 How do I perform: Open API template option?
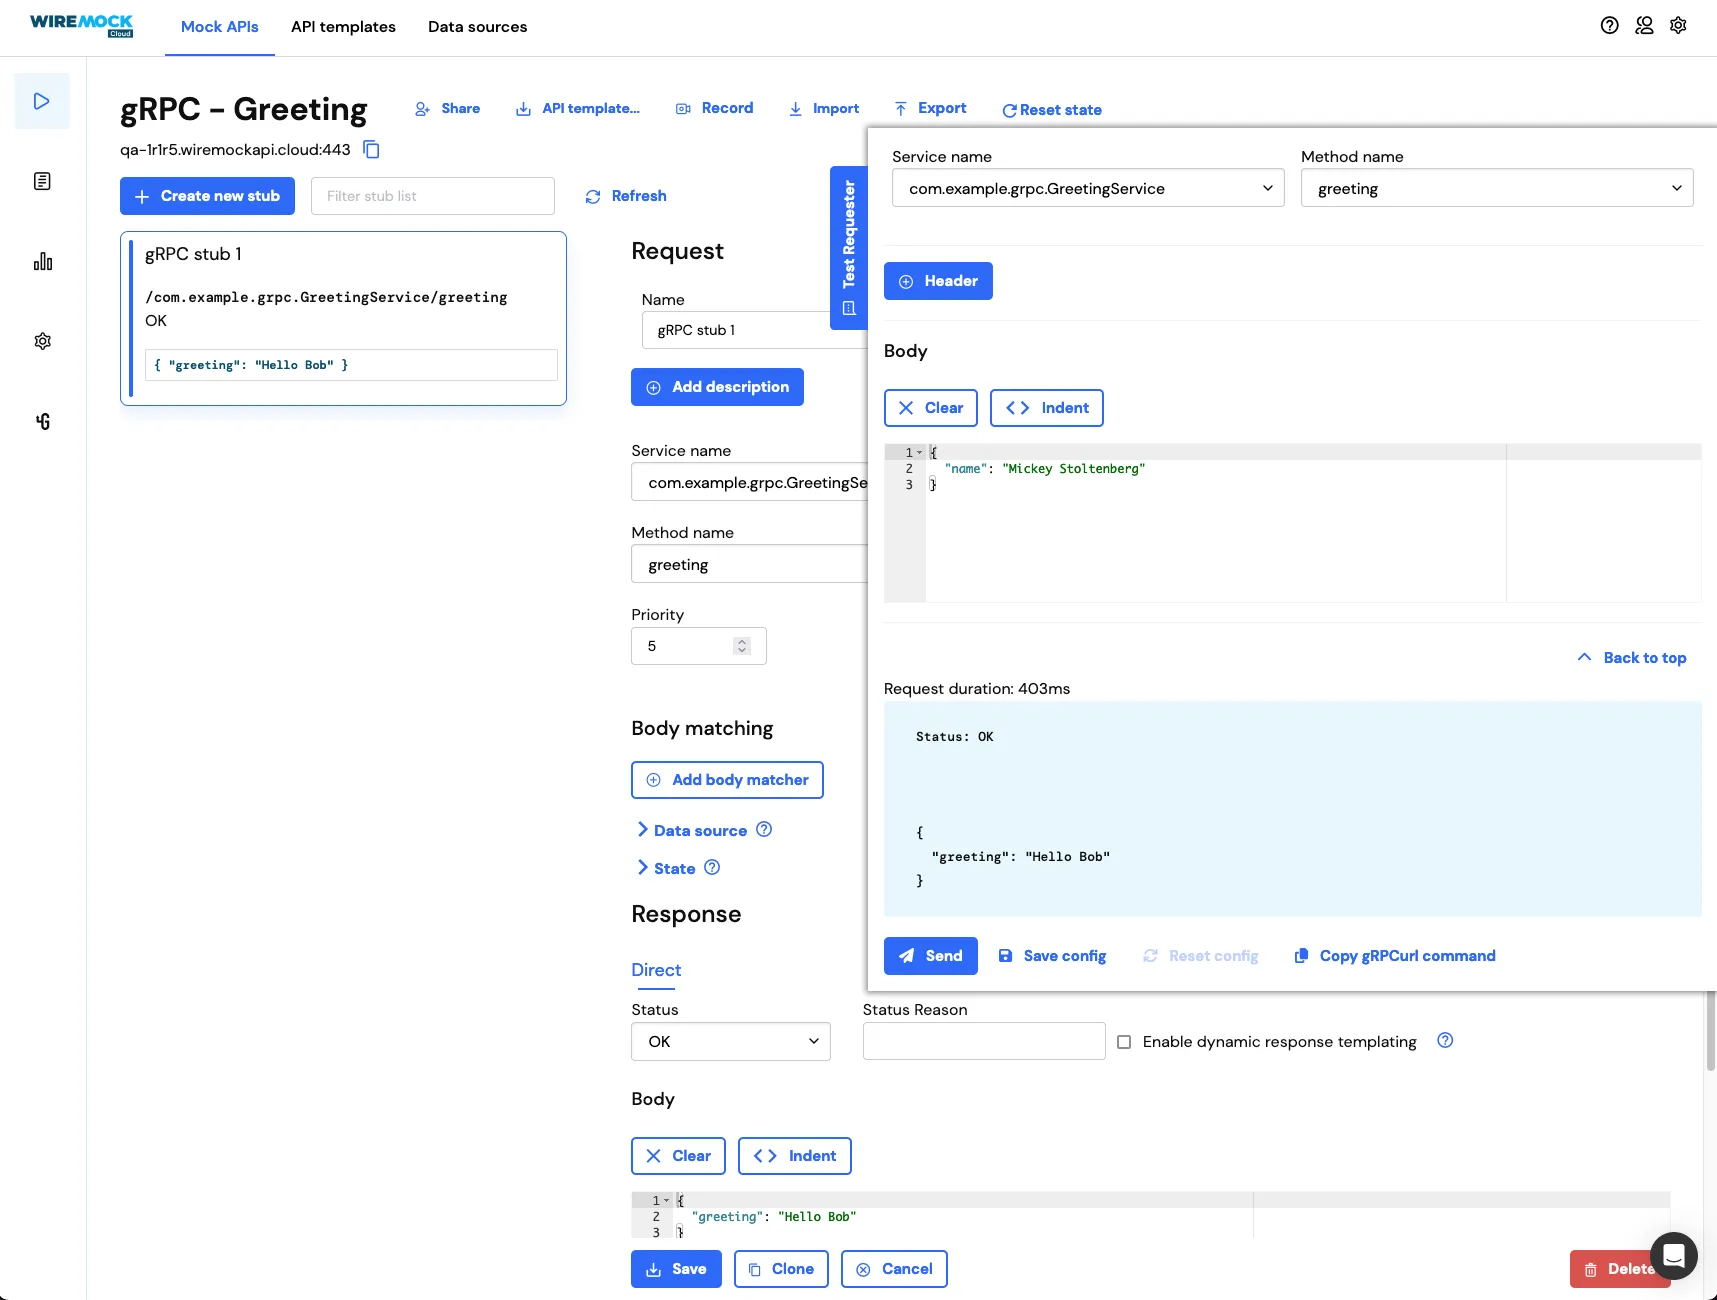point(578,108)
